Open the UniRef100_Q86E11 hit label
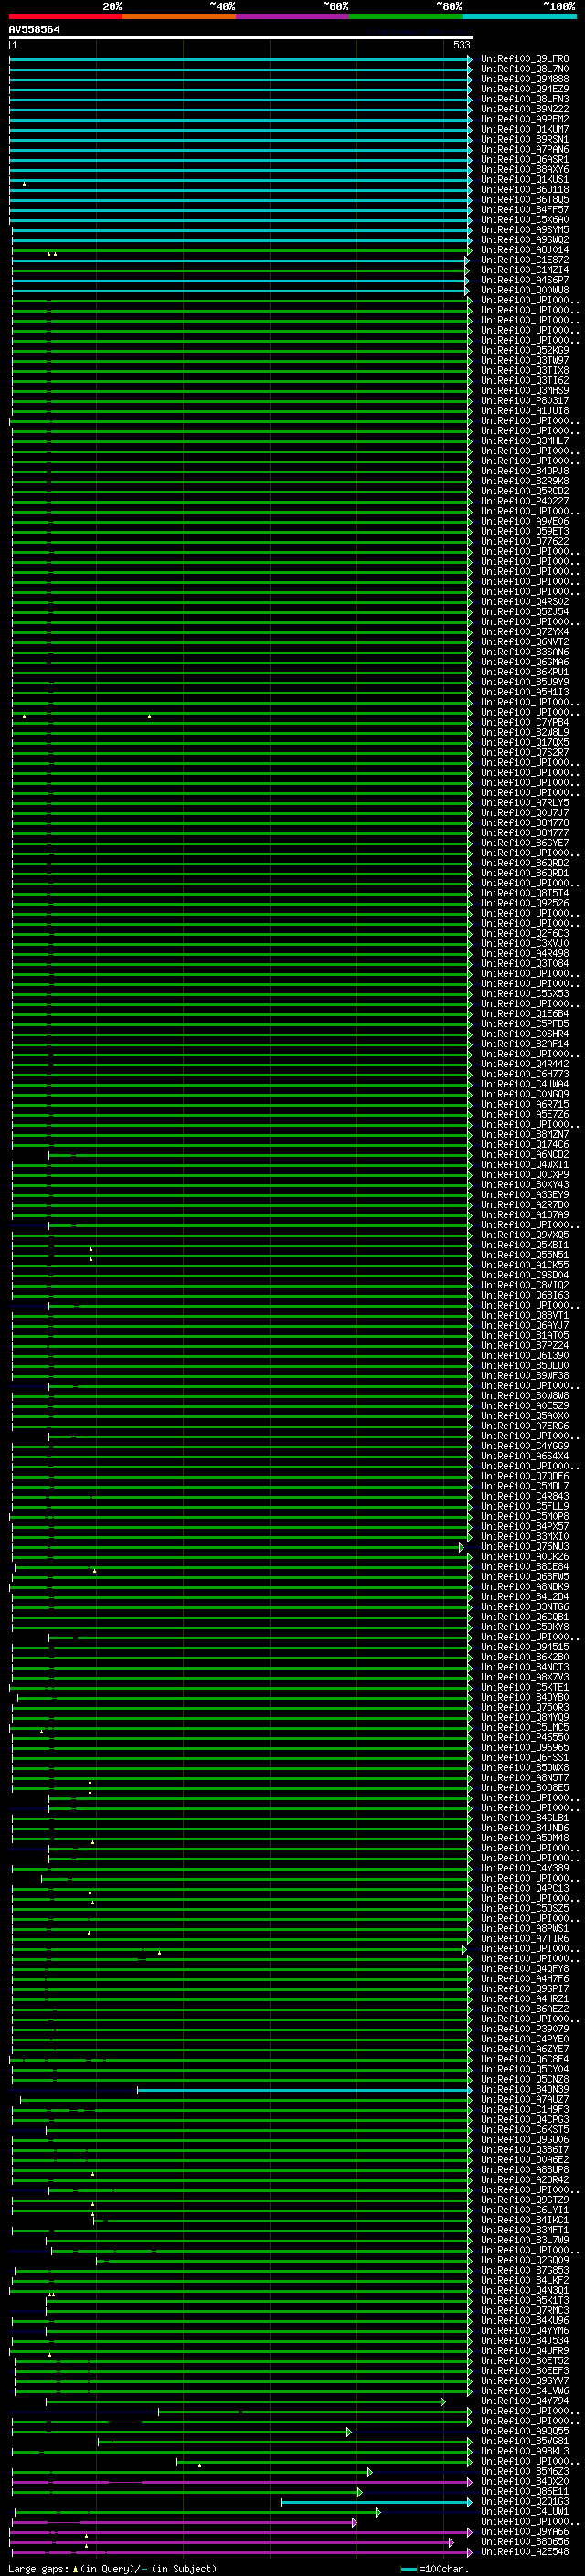Screen dimensions: 585x2576 coord(524,2492)
